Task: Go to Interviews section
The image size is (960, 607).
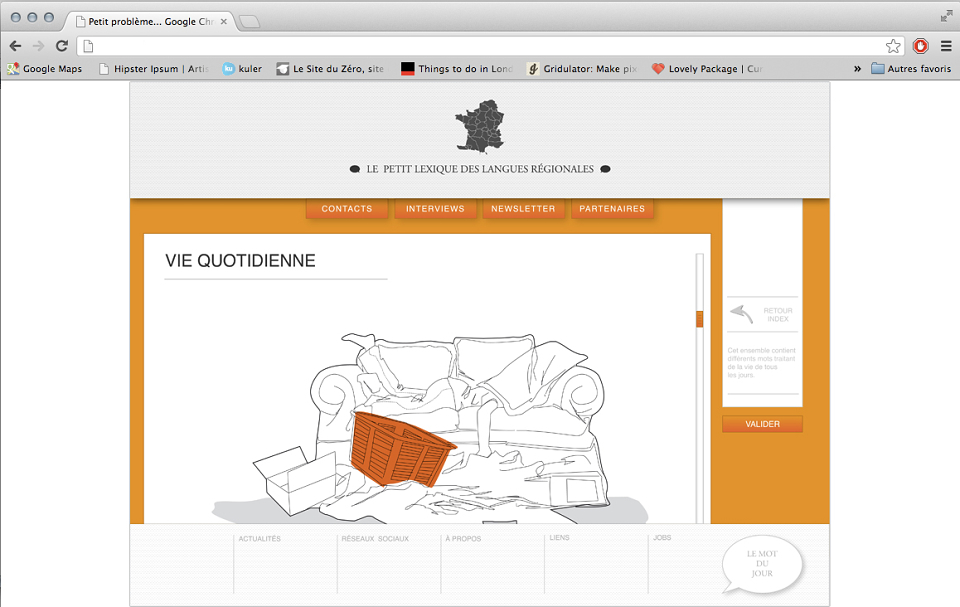Action: tap(435, 209)
